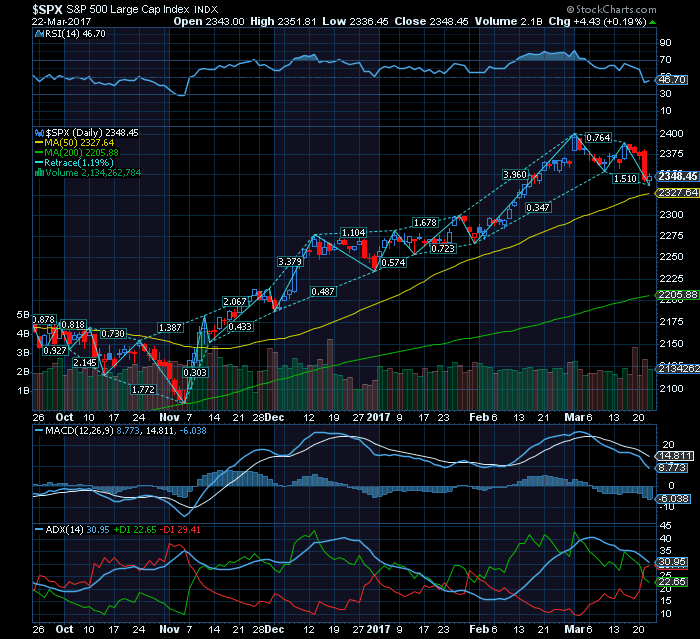
Task: Click the ADX(14) legend line marker
Action: [39, 530]
